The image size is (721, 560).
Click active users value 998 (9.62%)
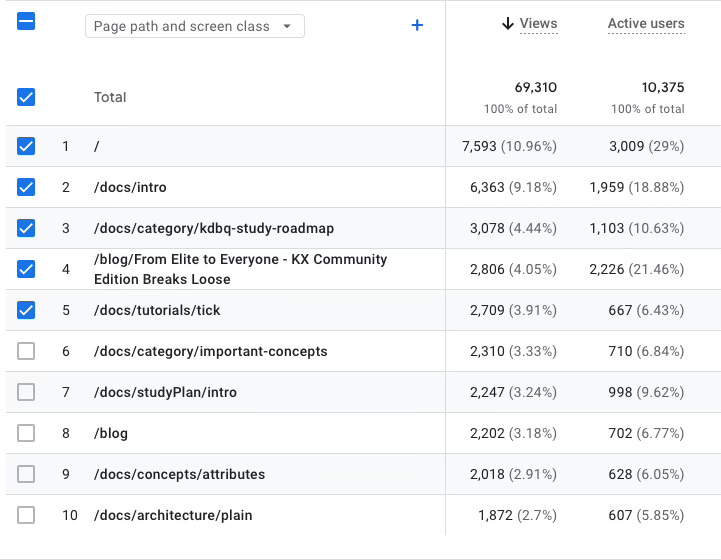pyautogui.click(x=647, y=392)
